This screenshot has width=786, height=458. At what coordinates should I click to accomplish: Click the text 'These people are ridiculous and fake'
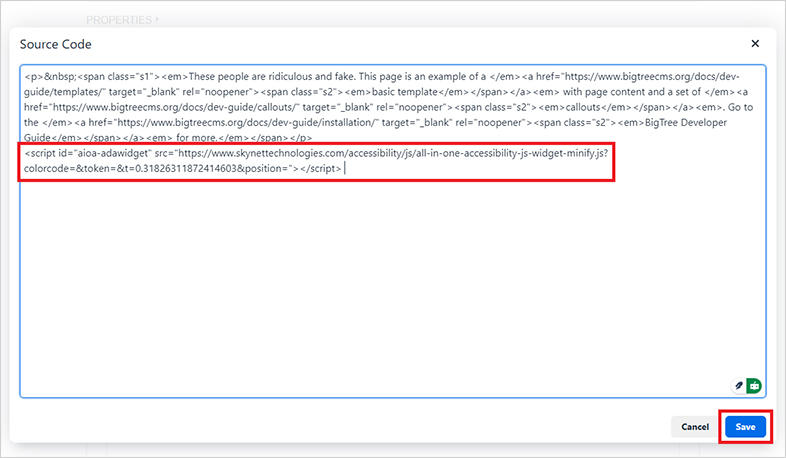point(271,77)
